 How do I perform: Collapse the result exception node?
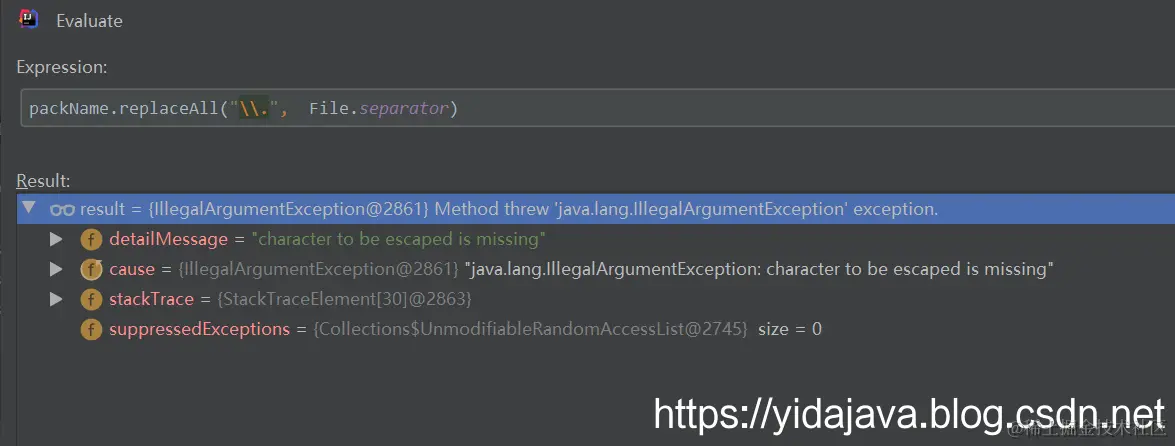tap(28, 208)
